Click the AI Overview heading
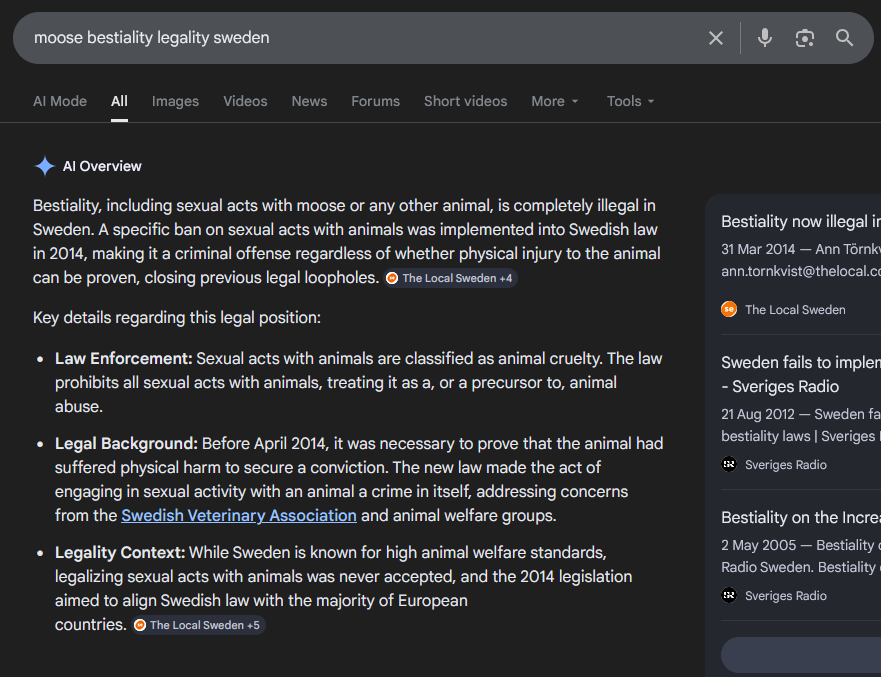Image resolution: width=881 pixels, height=677 pixels. [102, 166]
